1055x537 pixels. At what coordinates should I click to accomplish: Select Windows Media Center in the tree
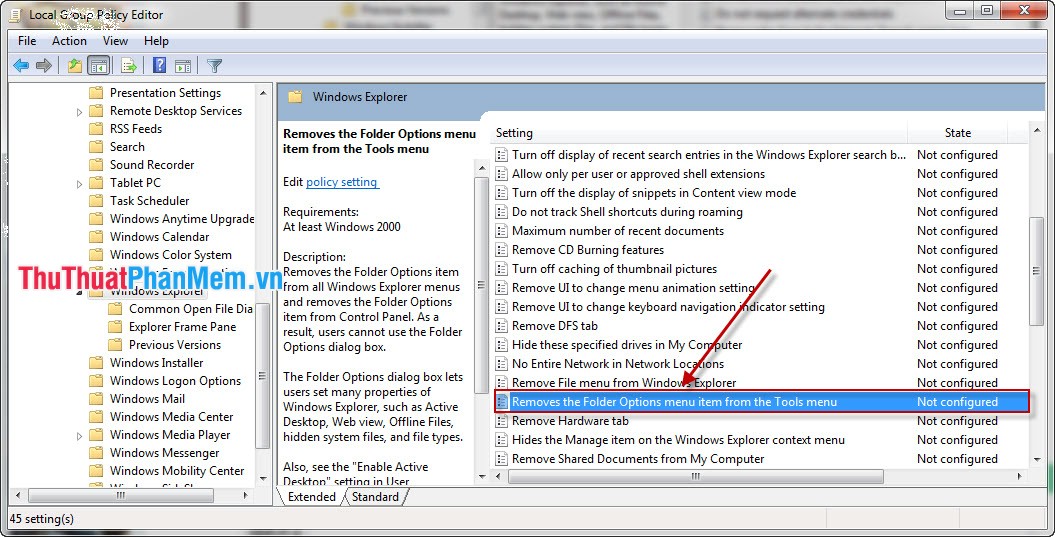pos(171,417)
